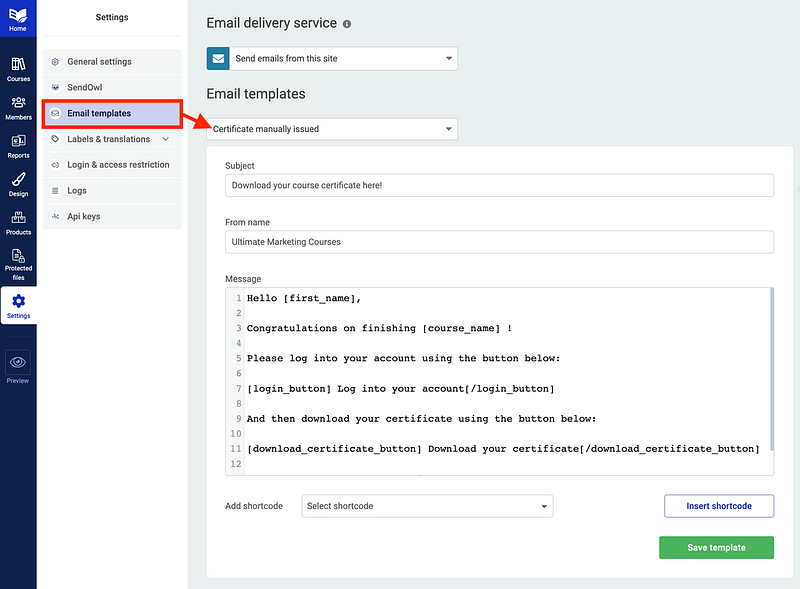800x589 pixels.
Task: Select General settings menu item
Action: pyautogui.click(x=112, y=62)
